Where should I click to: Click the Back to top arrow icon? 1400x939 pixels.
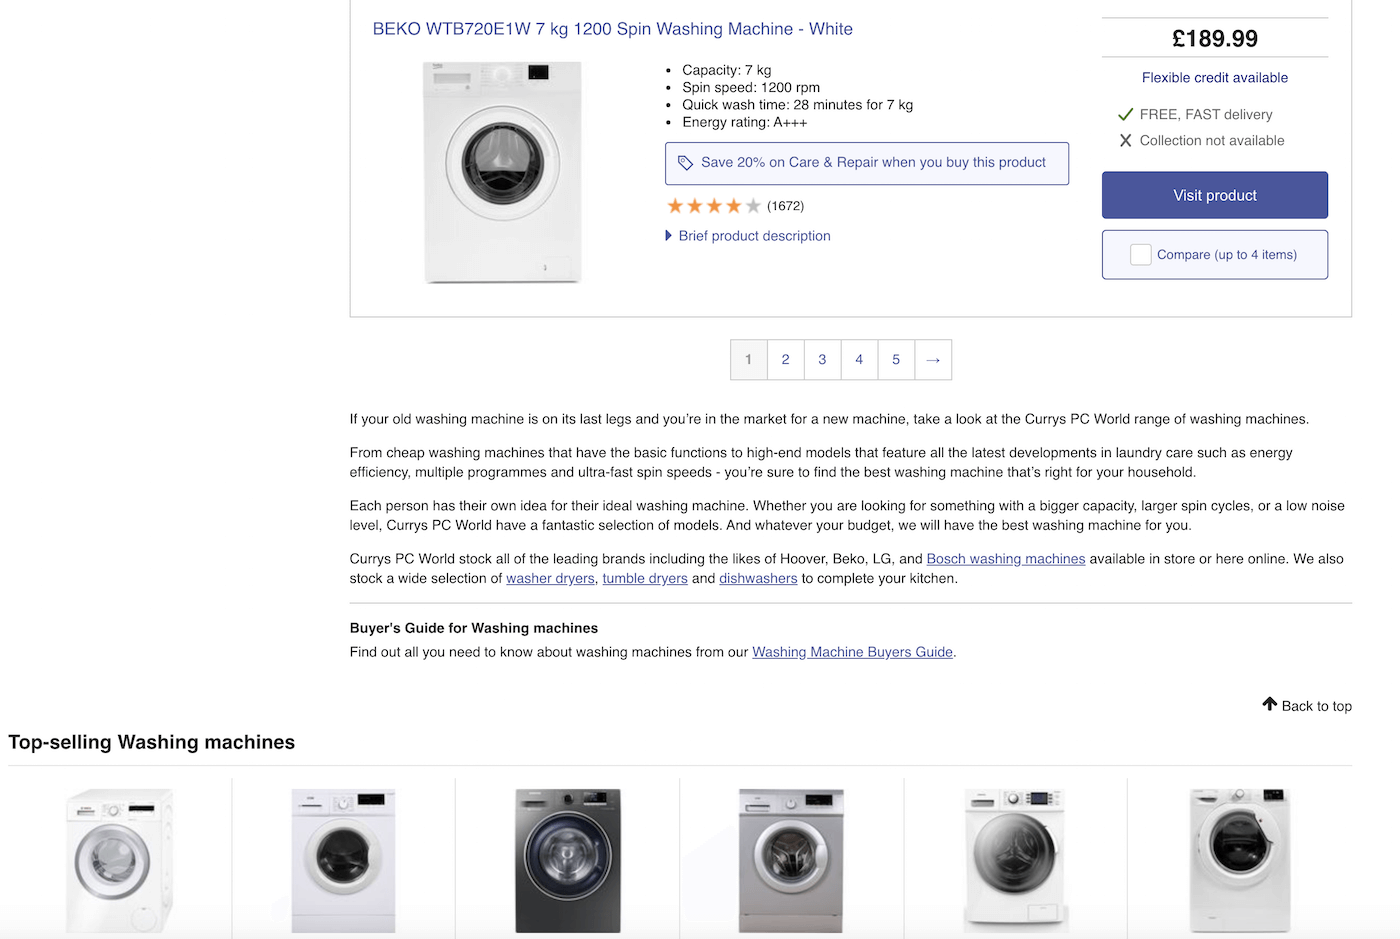tap(1269, 704)
